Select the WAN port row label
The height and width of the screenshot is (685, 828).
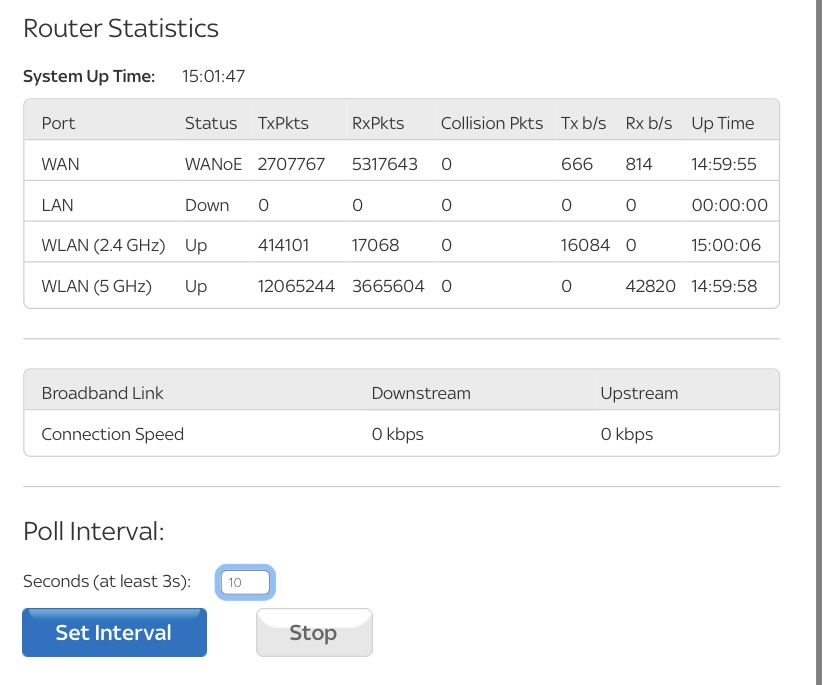[60, 164]
